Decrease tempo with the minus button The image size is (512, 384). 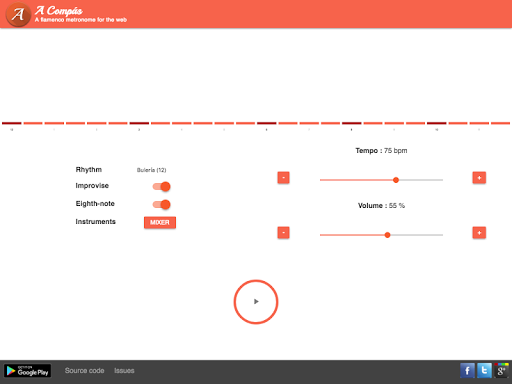[283, 178]
